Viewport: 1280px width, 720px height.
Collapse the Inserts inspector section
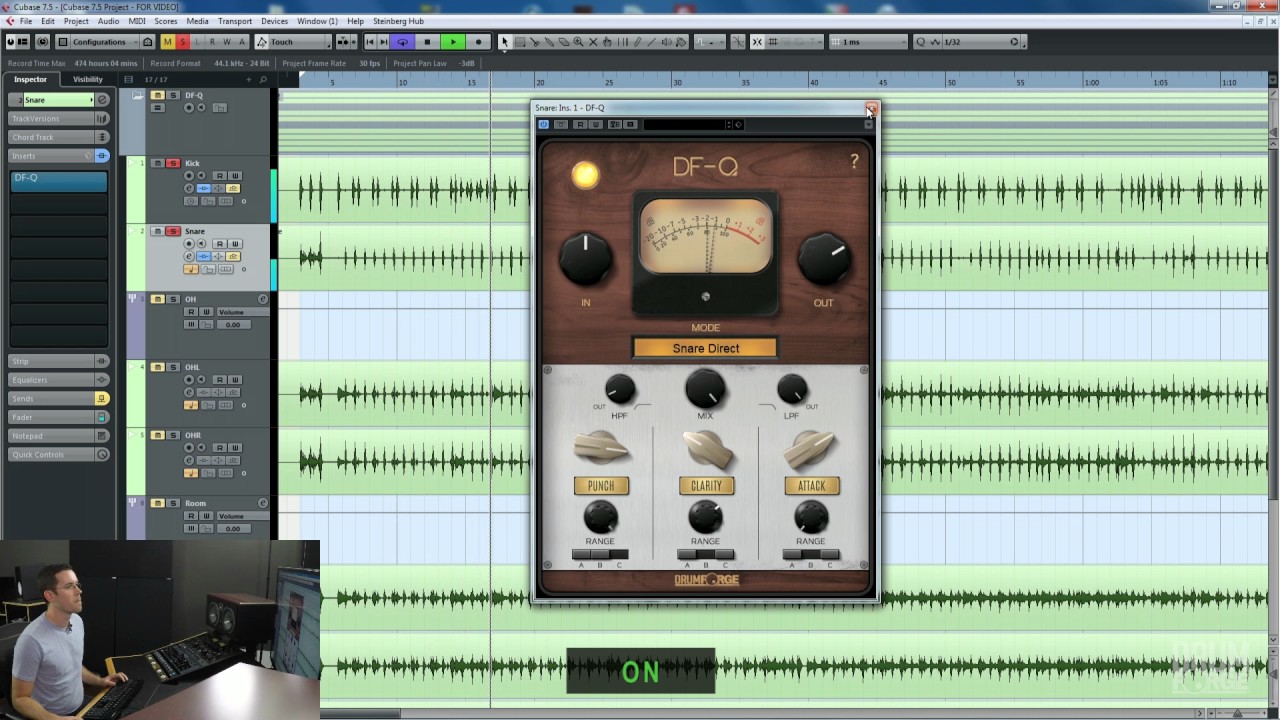coord(59,156)
